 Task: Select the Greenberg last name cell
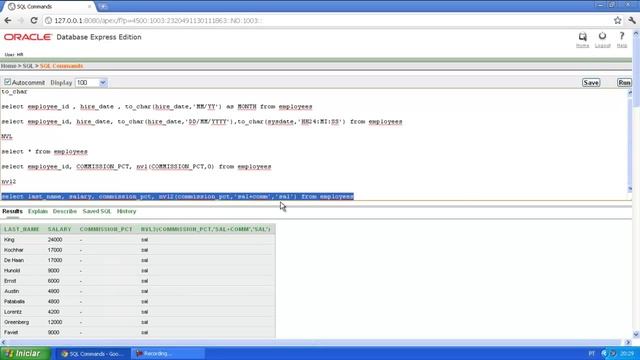(17, 322)
